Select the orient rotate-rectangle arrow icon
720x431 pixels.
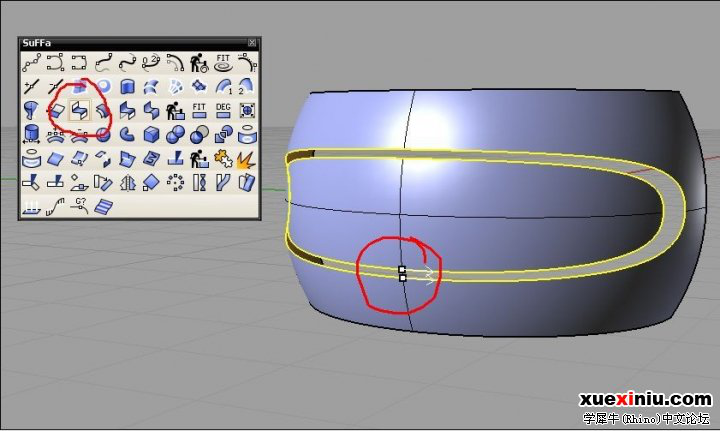(103, 183)
